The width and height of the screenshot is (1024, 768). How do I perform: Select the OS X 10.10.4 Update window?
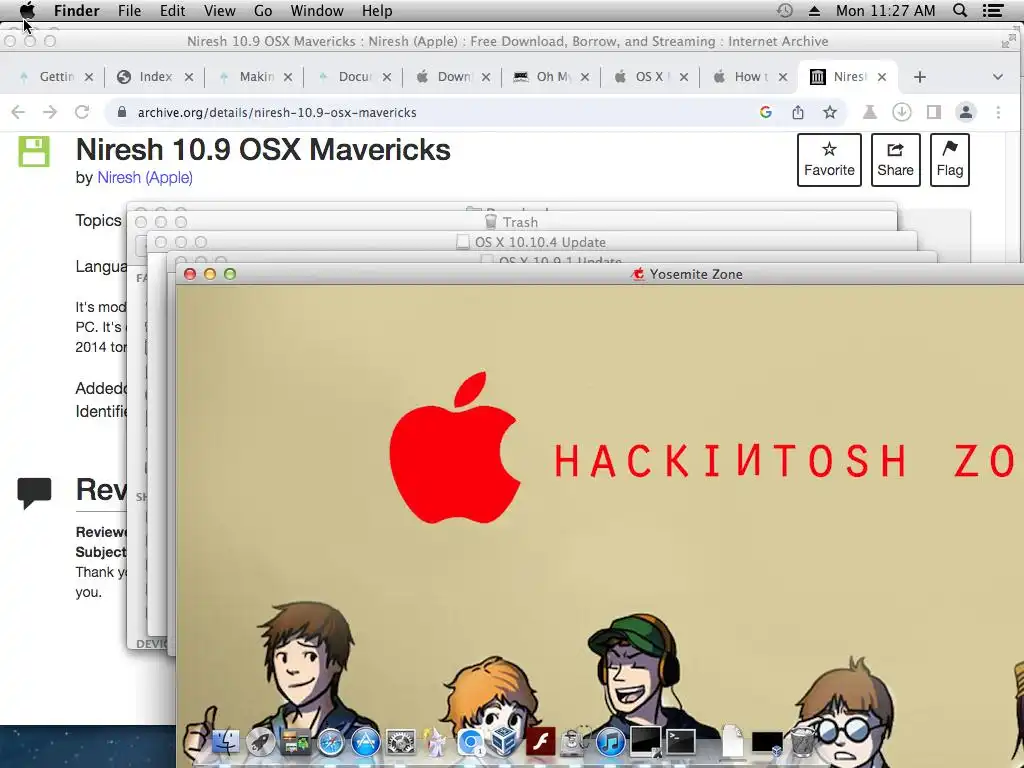click(532, 242)
